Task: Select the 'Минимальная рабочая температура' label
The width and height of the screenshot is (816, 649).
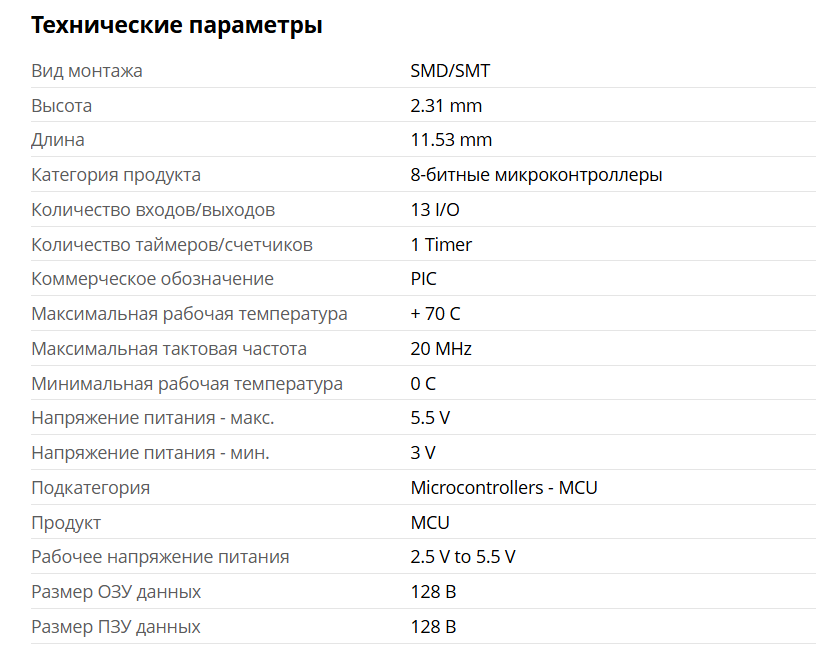Action: [187, 384]
